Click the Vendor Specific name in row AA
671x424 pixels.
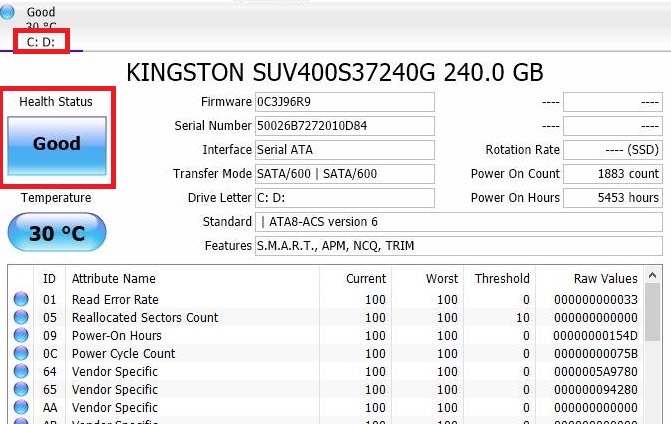point(115,407)
